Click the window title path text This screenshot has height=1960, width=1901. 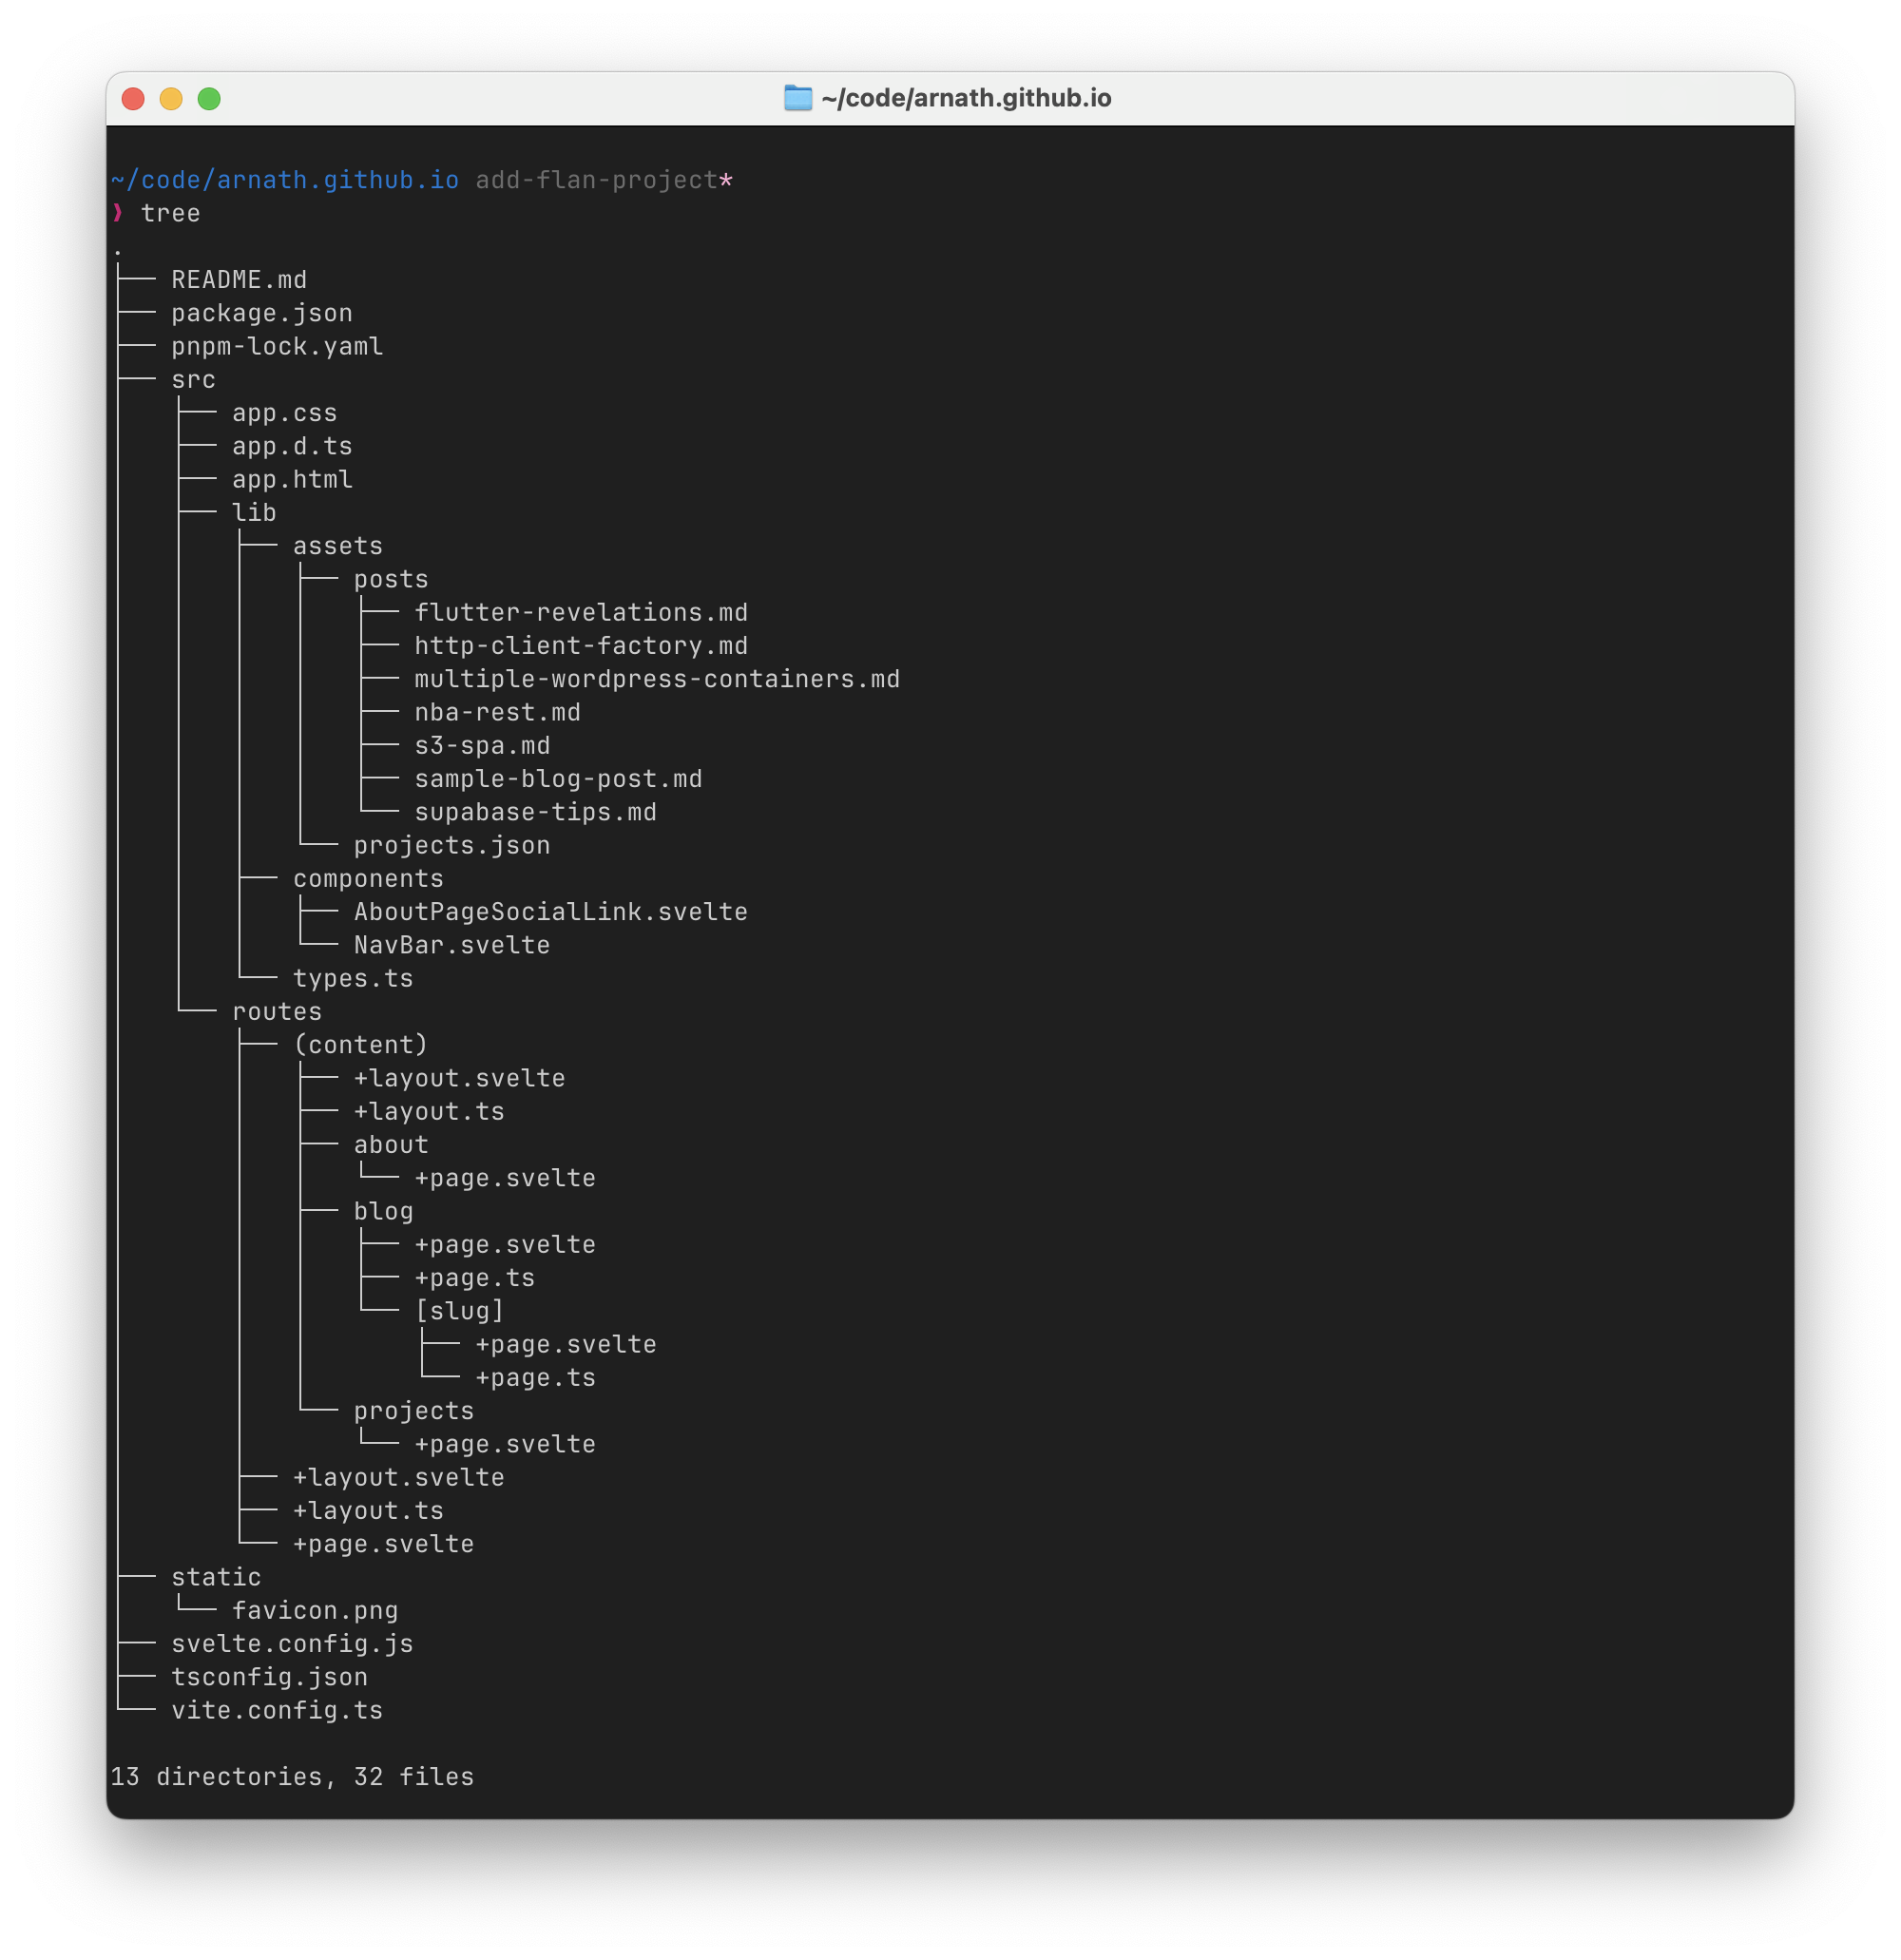click(966, 98)
